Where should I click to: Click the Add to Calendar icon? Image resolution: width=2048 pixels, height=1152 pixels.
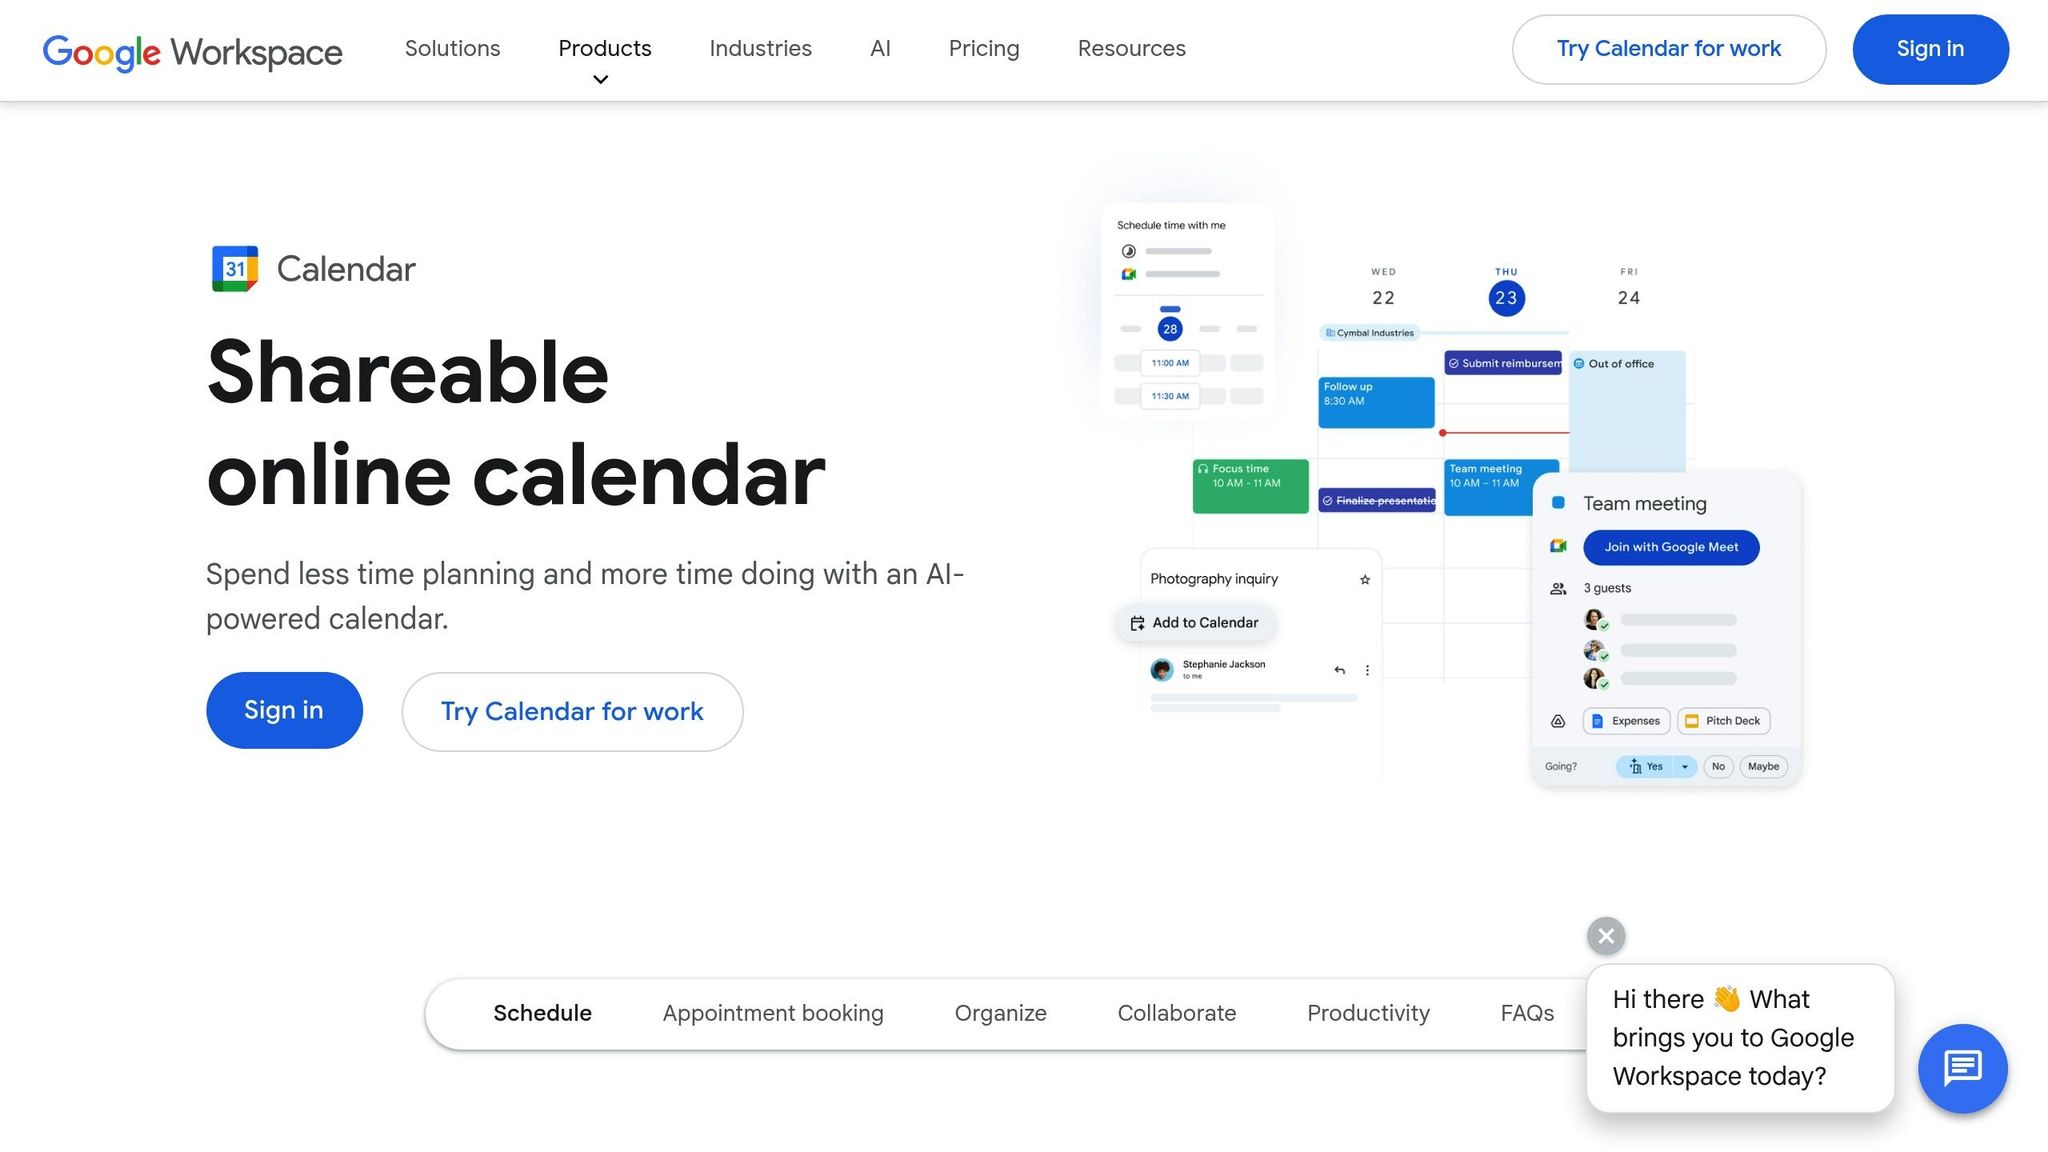[1137, 622]
